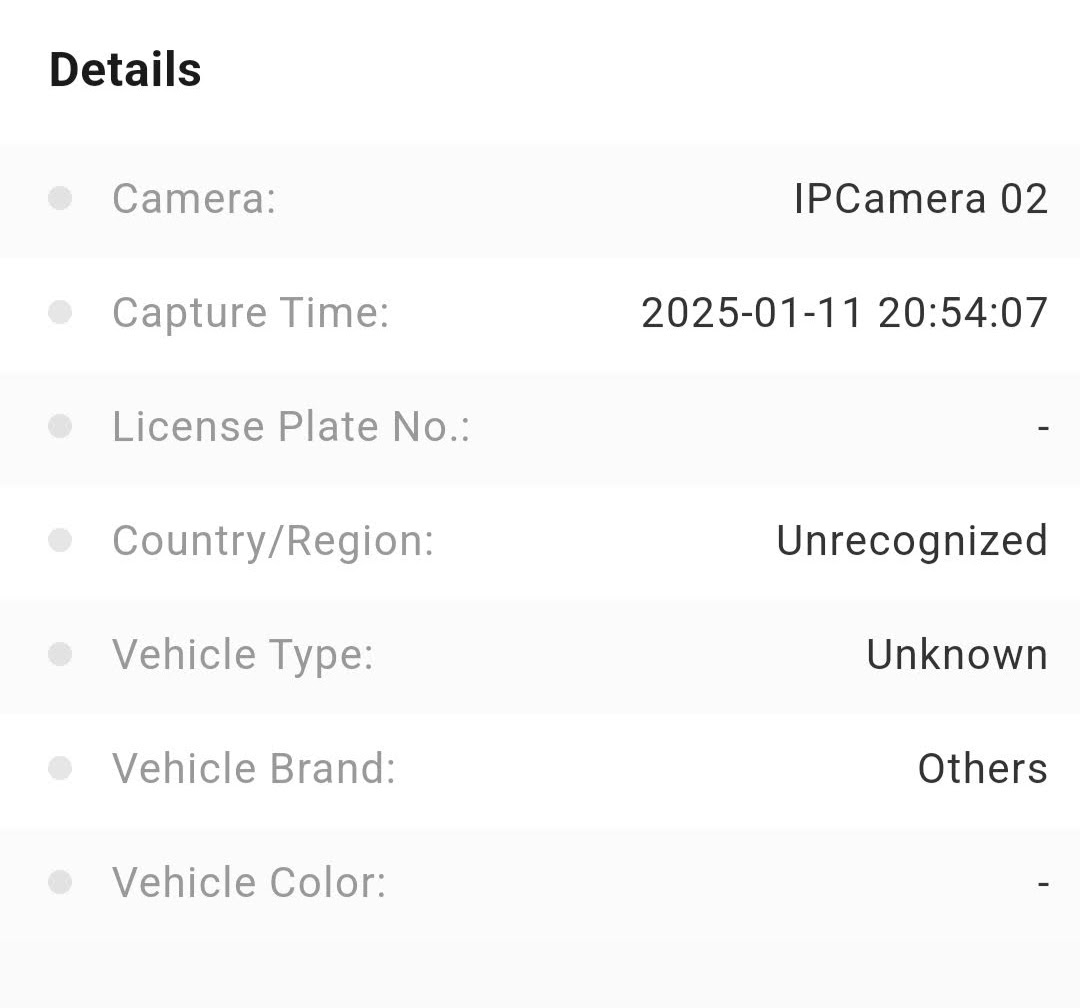Click the bullet dot beside Vehicle Brand
The width and height of the screenshot is (1080, 1008).
coord(60,768)
